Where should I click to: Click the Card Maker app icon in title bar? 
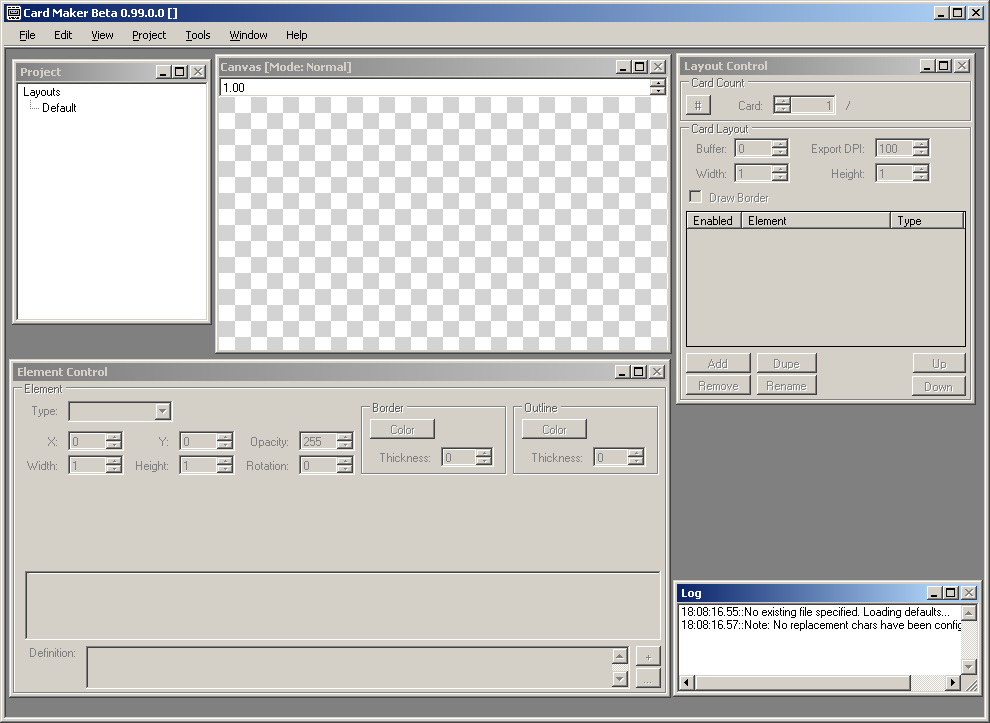12,12
